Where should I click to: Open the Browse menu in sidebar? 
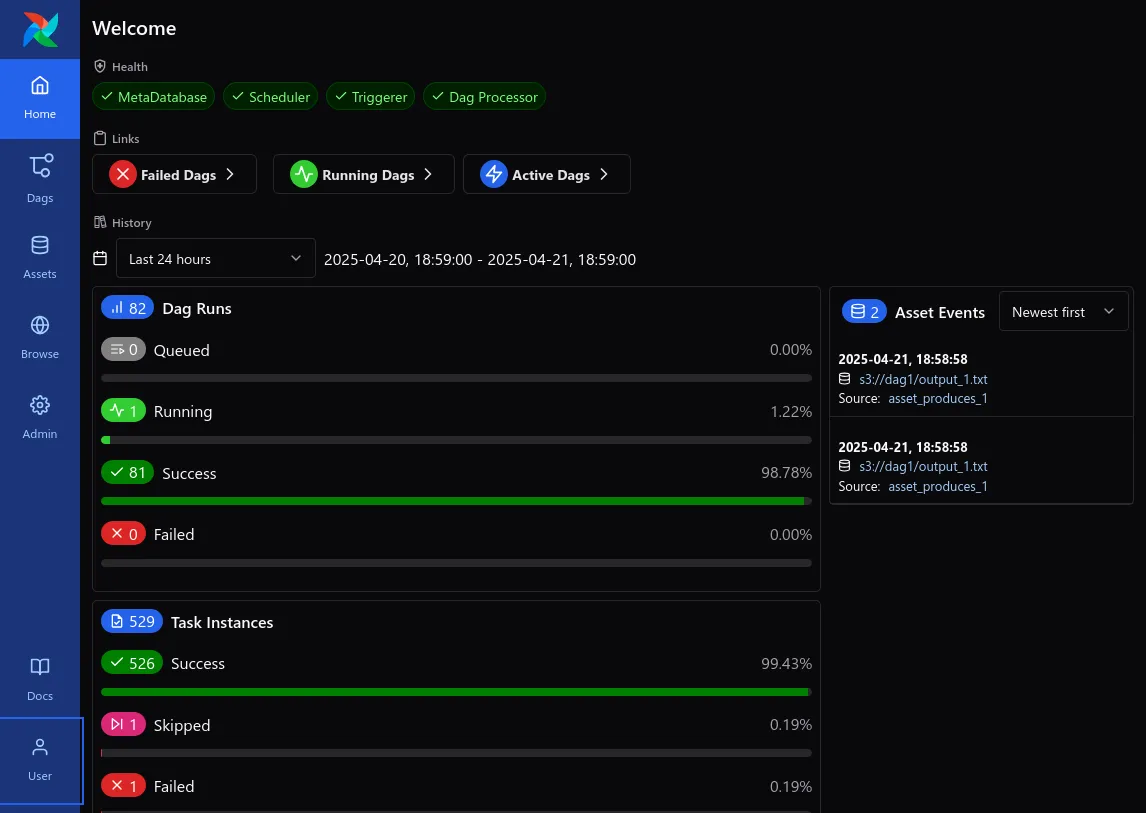coord(39,337)
